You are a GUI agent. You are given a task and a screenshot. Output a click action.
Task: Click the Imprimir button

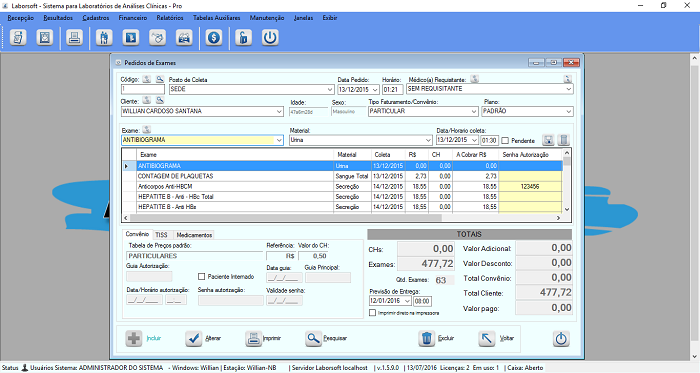(x=263, y=339)
